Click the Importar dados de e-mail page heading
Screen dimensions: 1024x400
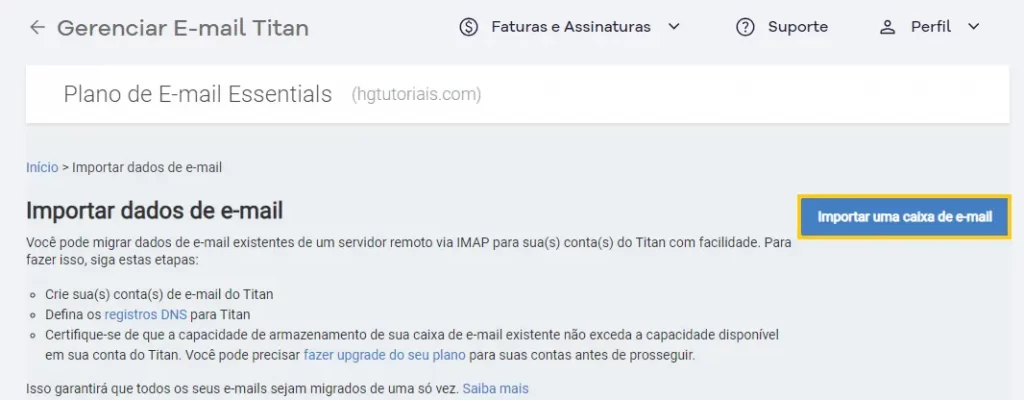pos(154,211)
